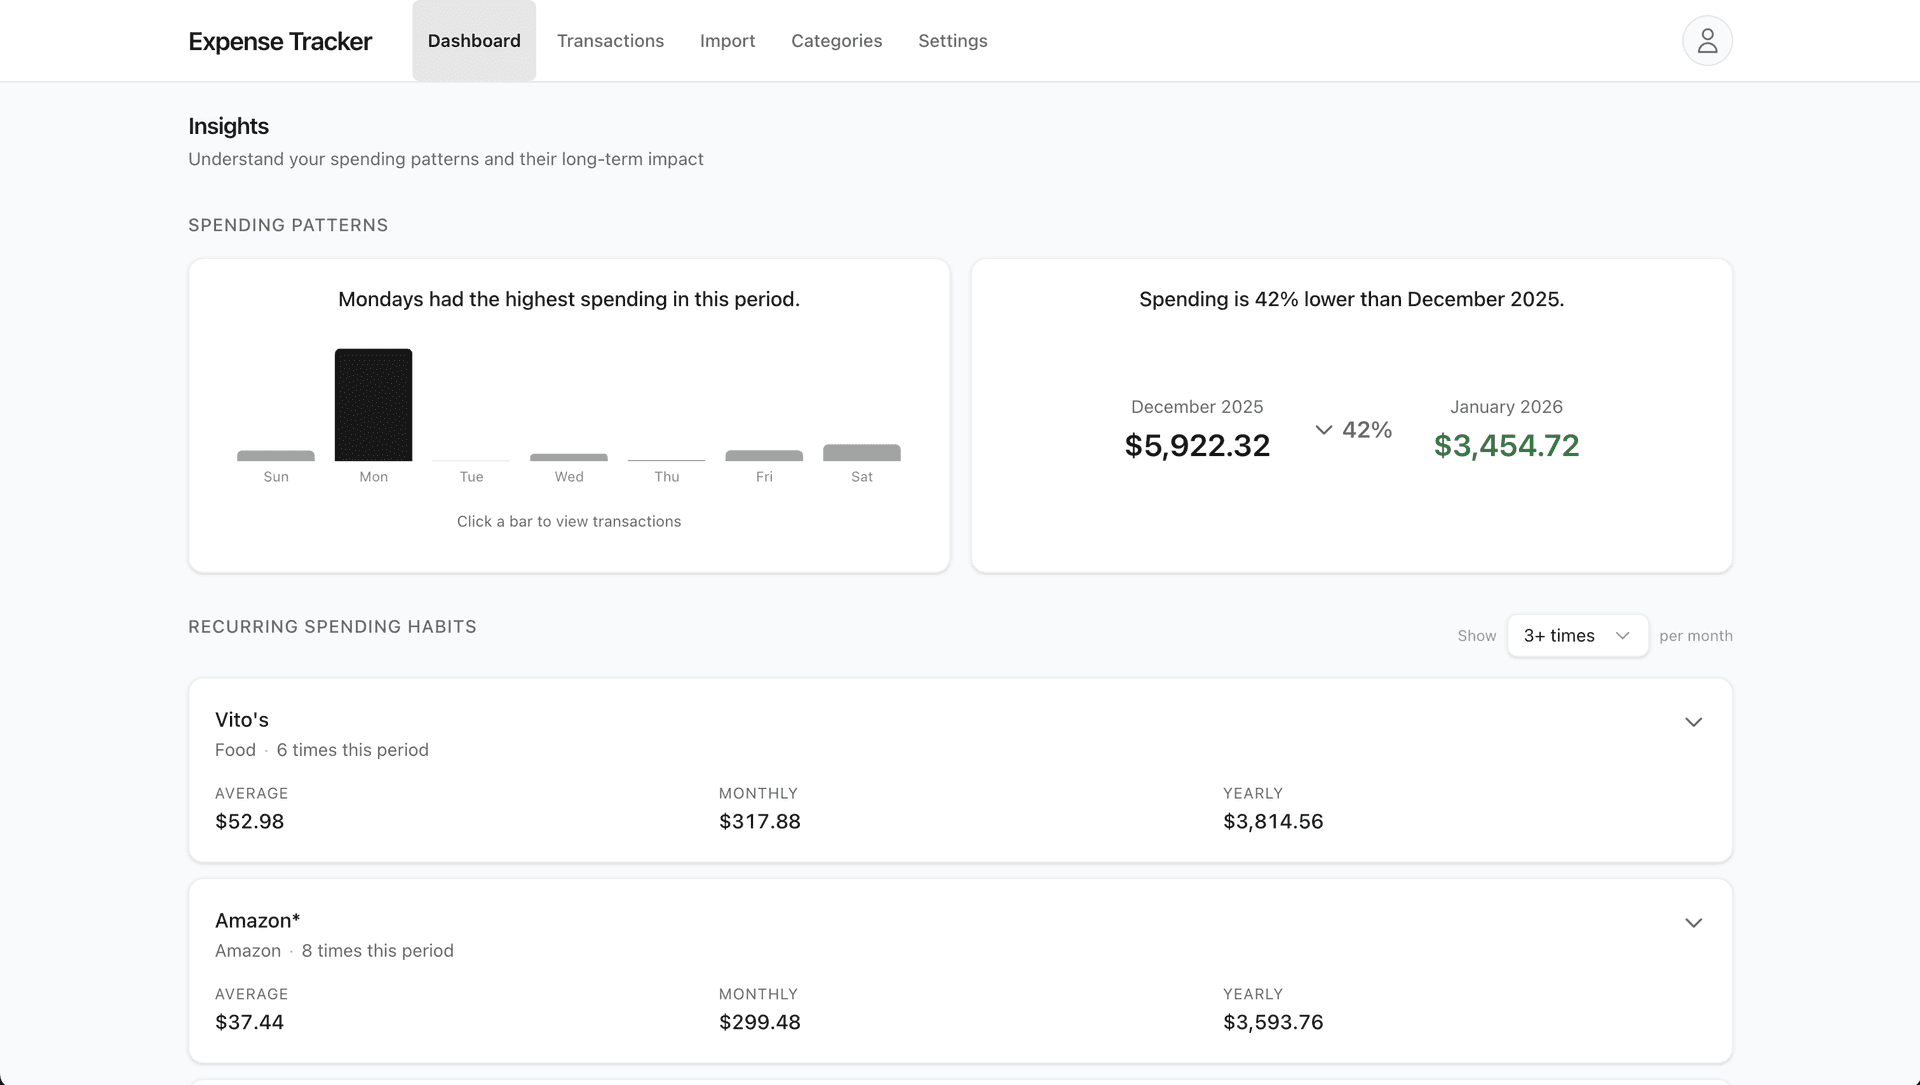Click the Monday bar in spending chart

[373, 405]
